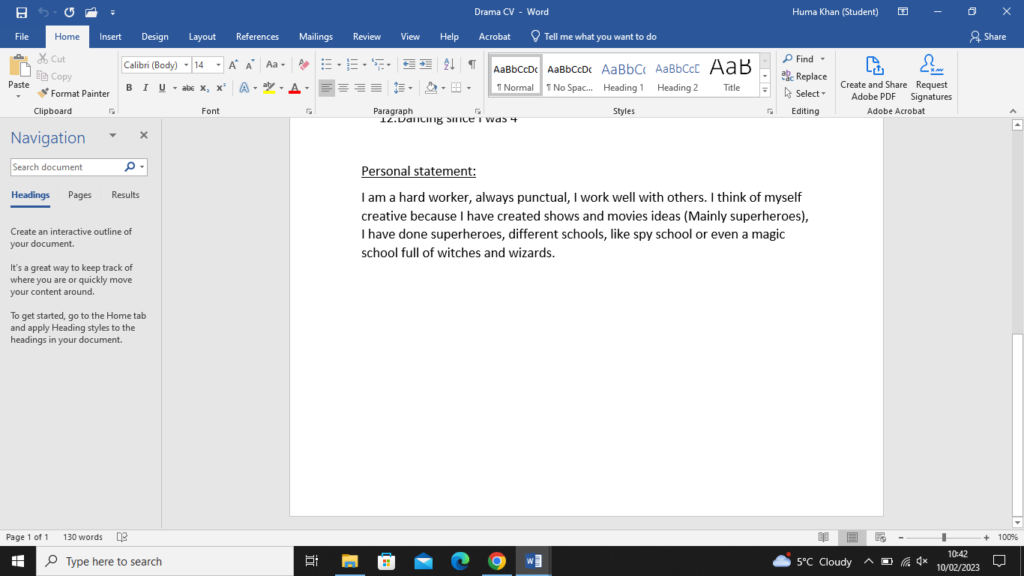
Task: Open the Layout ribbon tab
Action: pos(202,37)
